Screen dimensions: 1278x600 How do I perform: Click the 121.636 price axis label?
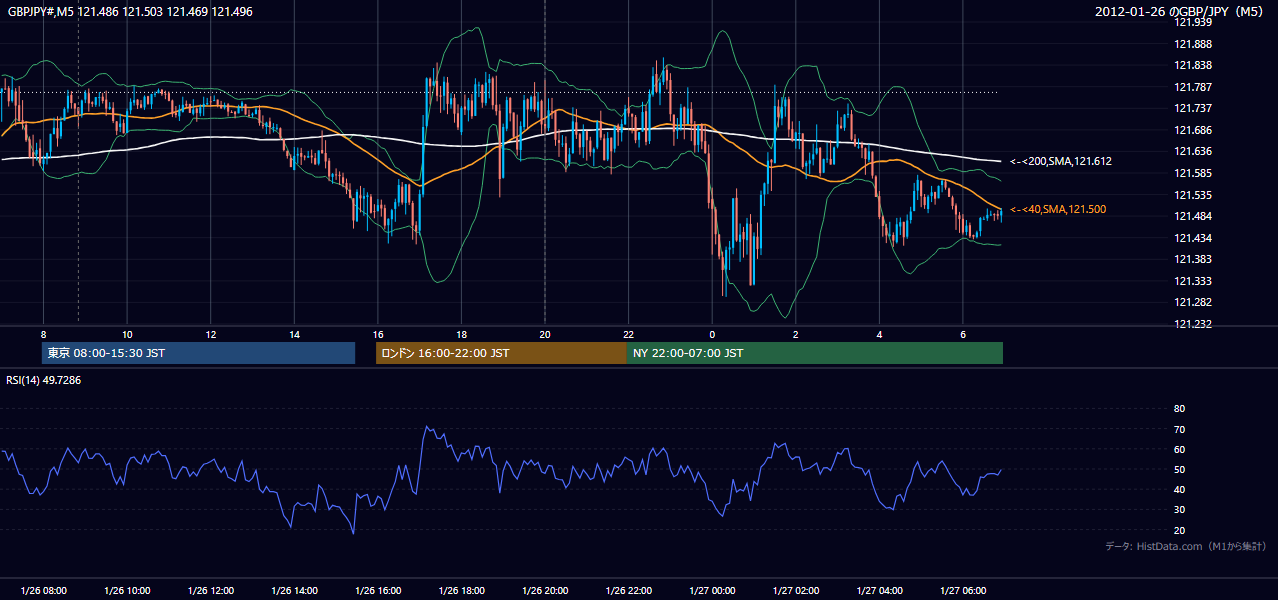(x=1193, y=152)
